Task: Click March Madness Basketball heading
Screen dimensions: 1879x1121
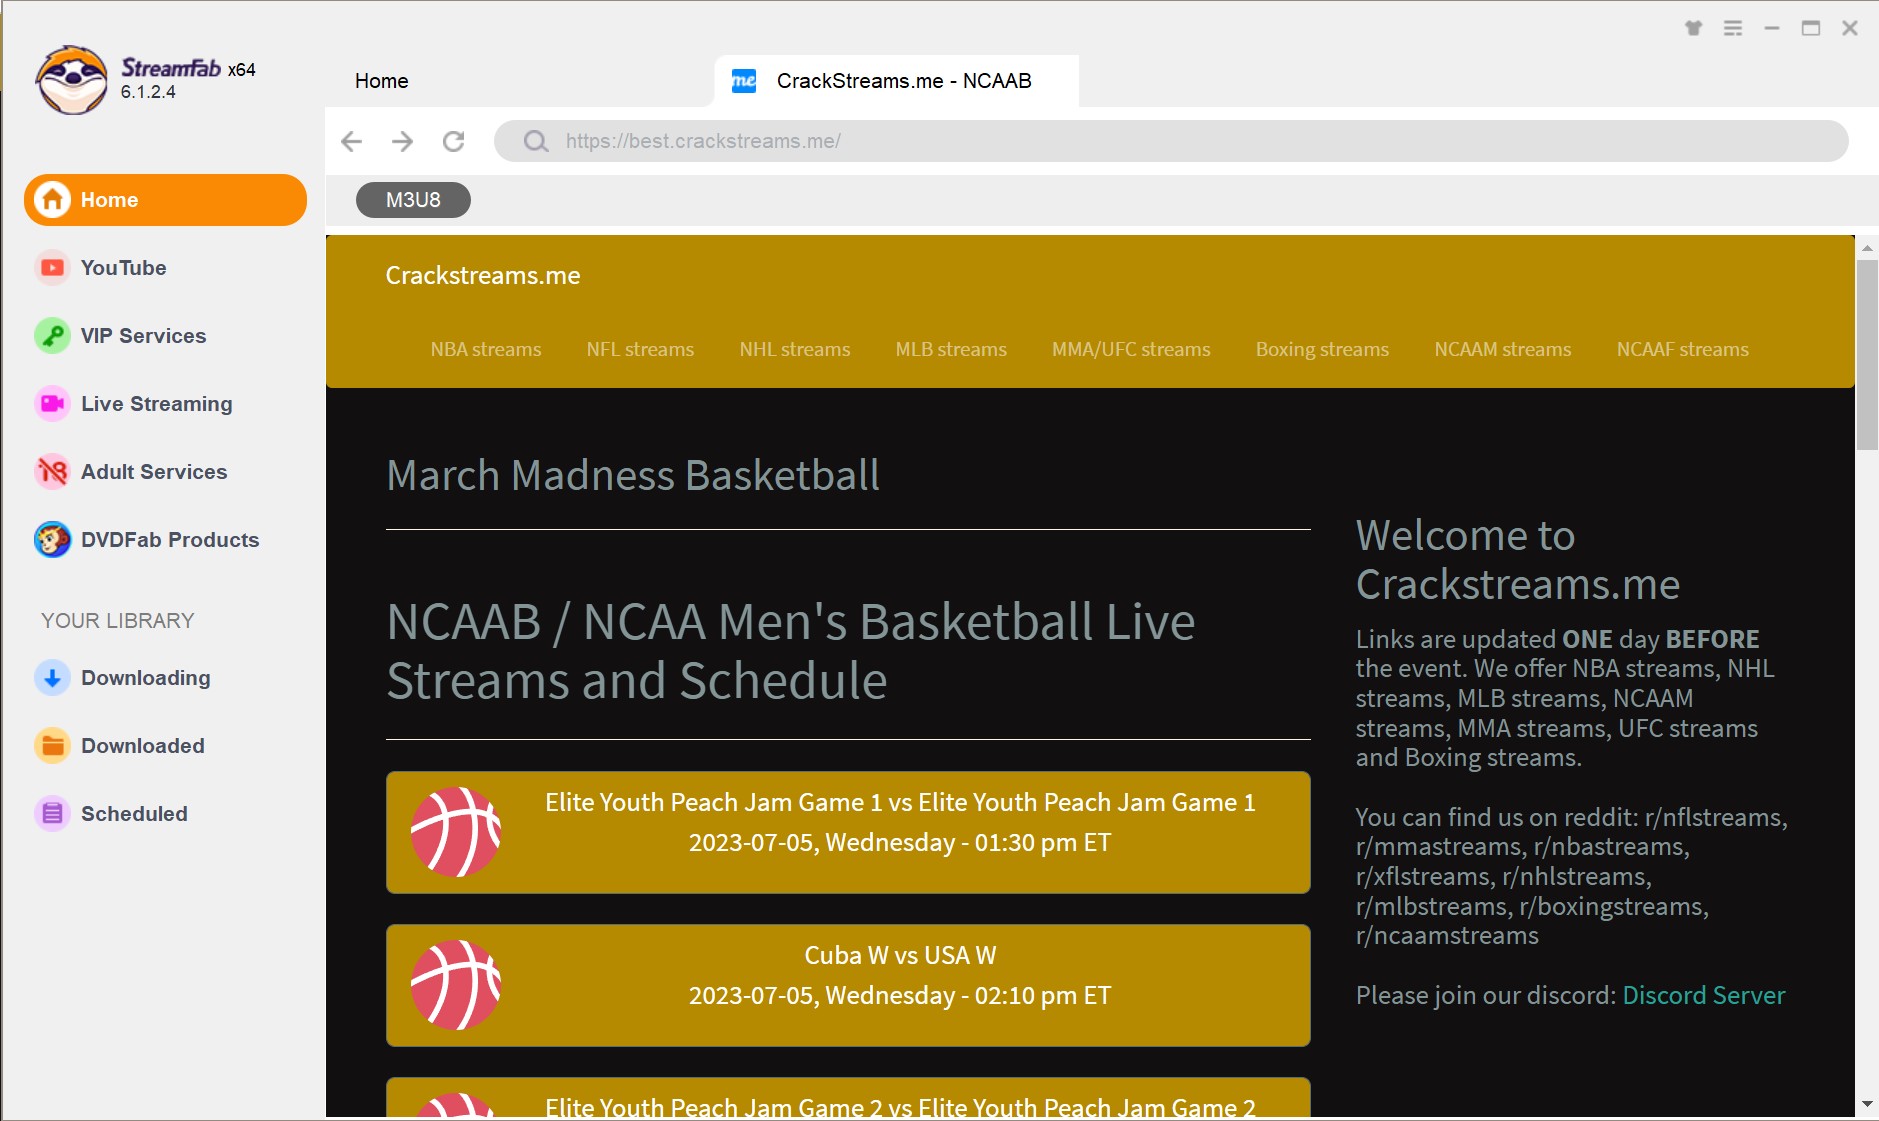Action: 633,475
